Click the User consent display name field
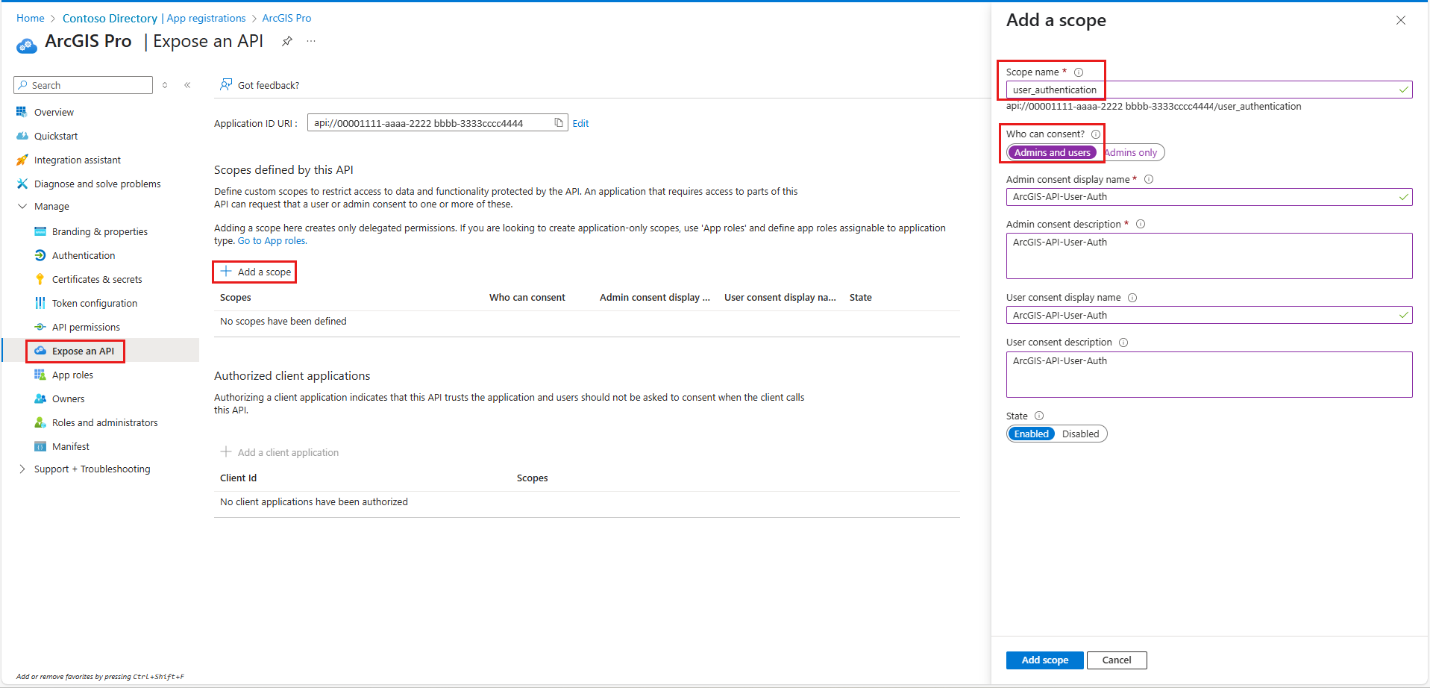 pyautogui.click(x=1209, y=315)
